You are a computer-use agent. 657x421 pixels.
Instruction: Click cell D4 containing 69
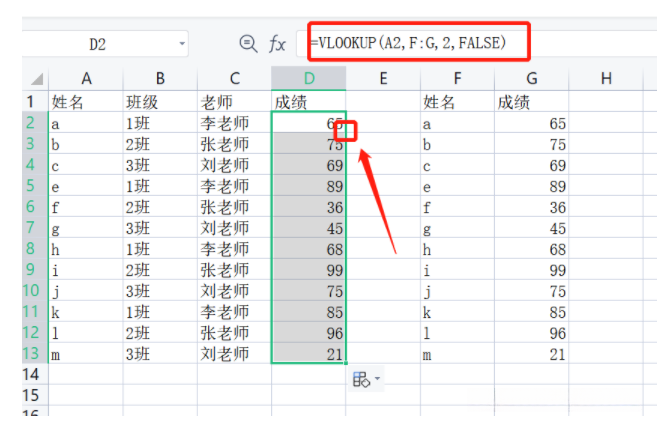[309, 164]
